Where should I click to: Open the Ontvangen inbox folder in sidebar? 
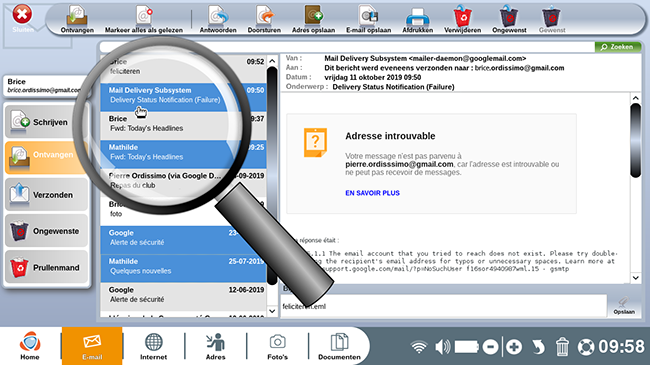click(x=46, y=158)
